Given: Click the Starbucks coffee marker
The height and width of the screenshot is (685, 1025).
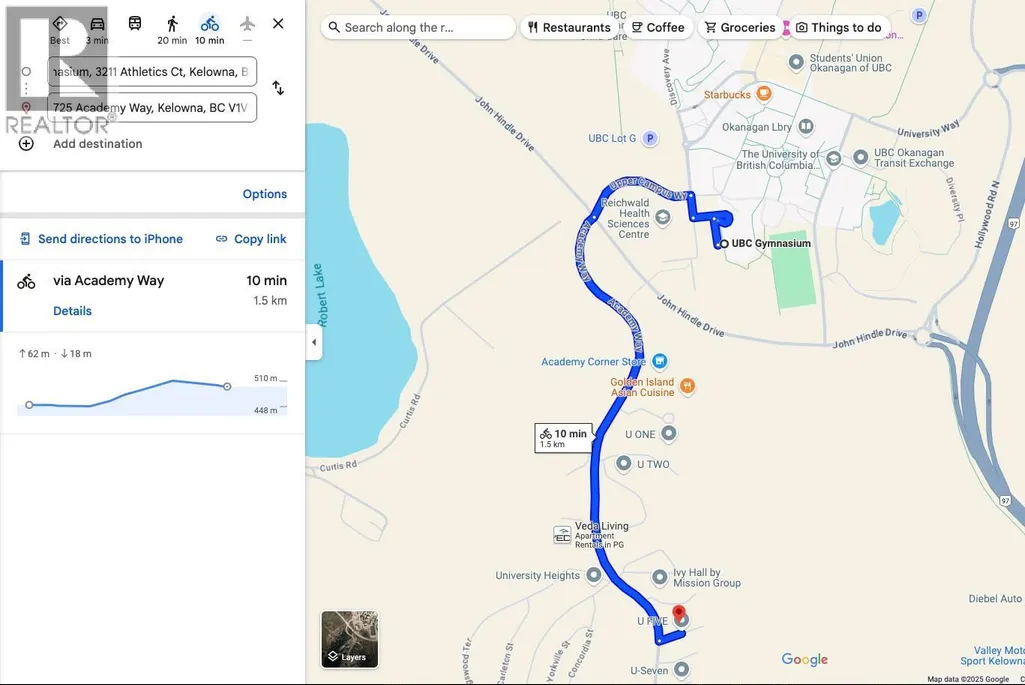Looking at the screenshot, I should (763, 93).
